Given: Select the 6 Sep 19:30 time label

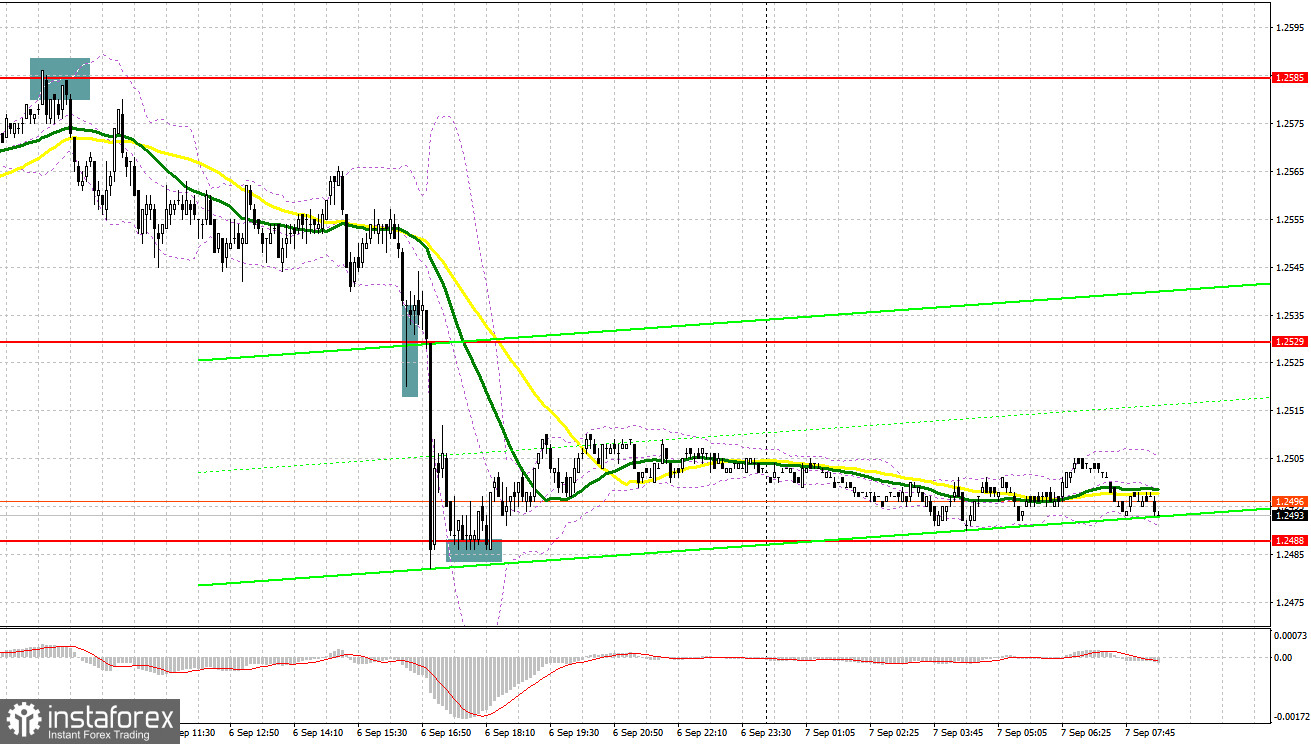Looking at the screenshot, I should (573, 732).
